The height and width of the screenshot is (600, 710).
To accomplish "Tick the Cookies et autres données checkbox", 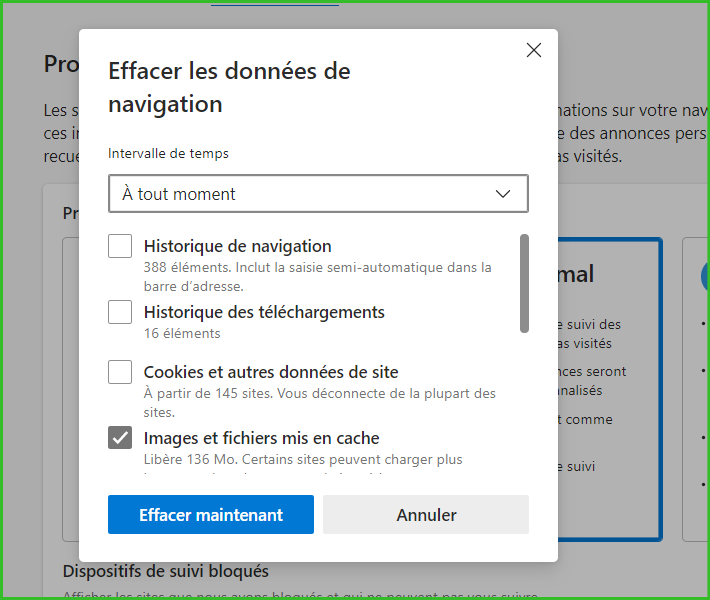I will click(120, 372).
